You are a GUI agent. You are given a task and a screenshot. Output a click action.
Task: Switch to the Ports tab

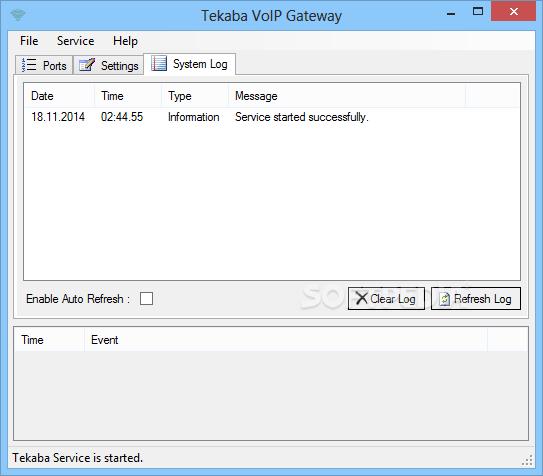(44, 65)
